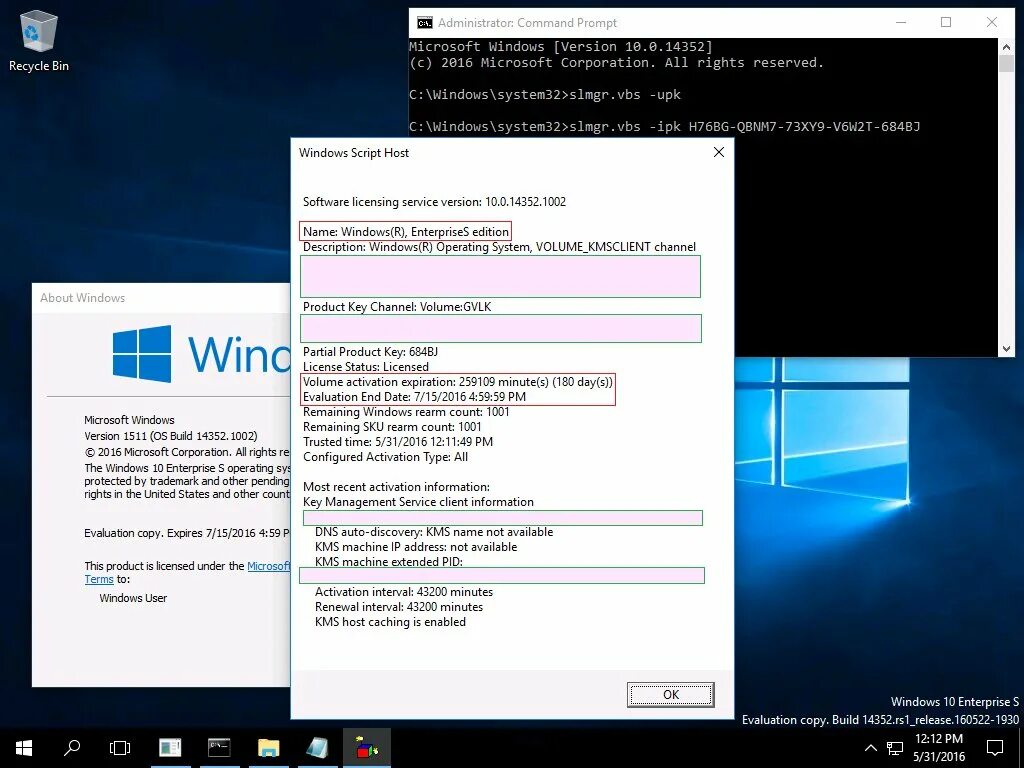Image resolution: width=1024 pixels, height=768 pixels.
Task: Click Command Prompt scrollbar up arrow
Action: pos(1006,46)
